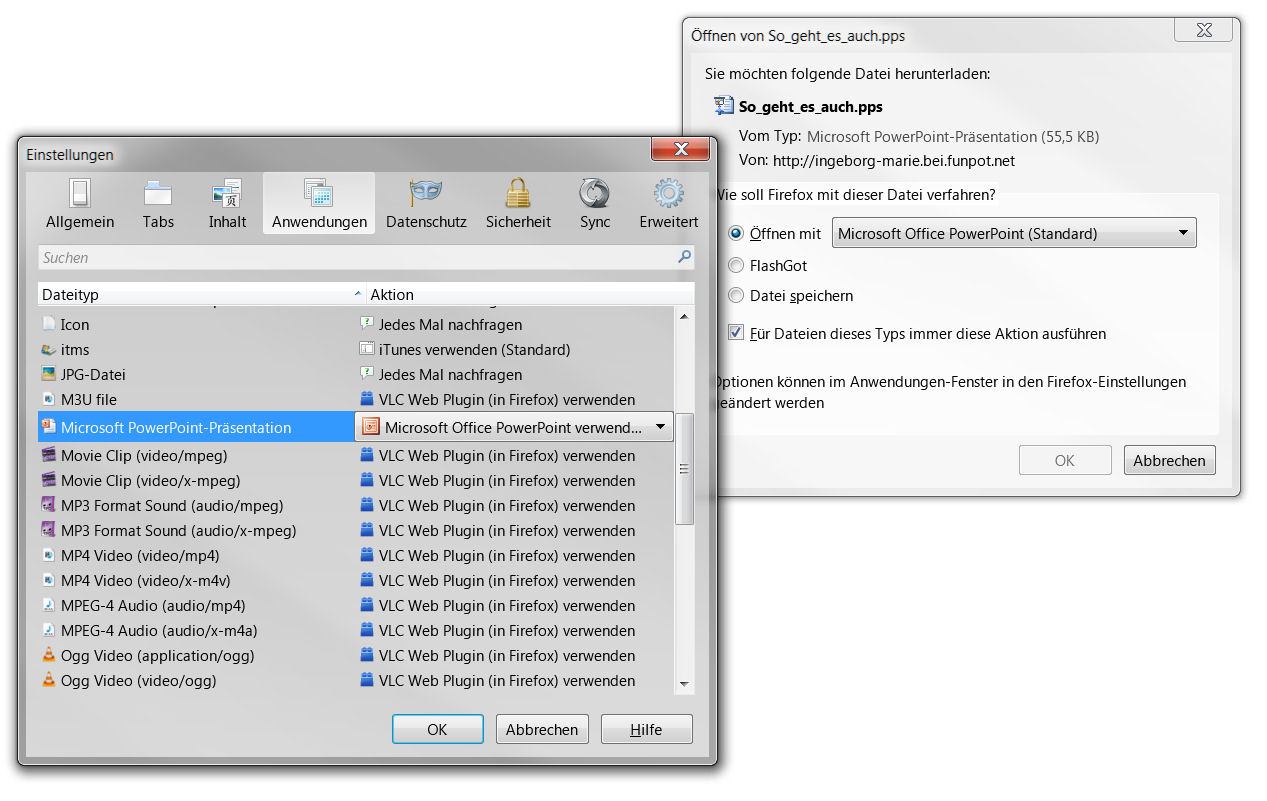This screenshot has width=1267, height=801.
Task: Open the Tabs settings icon
Action: (x=158, y=193)
